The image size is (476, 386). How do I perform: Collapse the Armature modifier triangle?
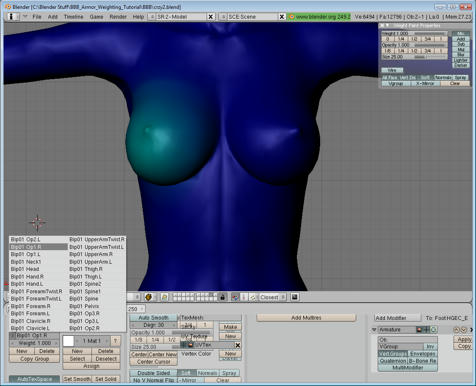click(374, 330)
